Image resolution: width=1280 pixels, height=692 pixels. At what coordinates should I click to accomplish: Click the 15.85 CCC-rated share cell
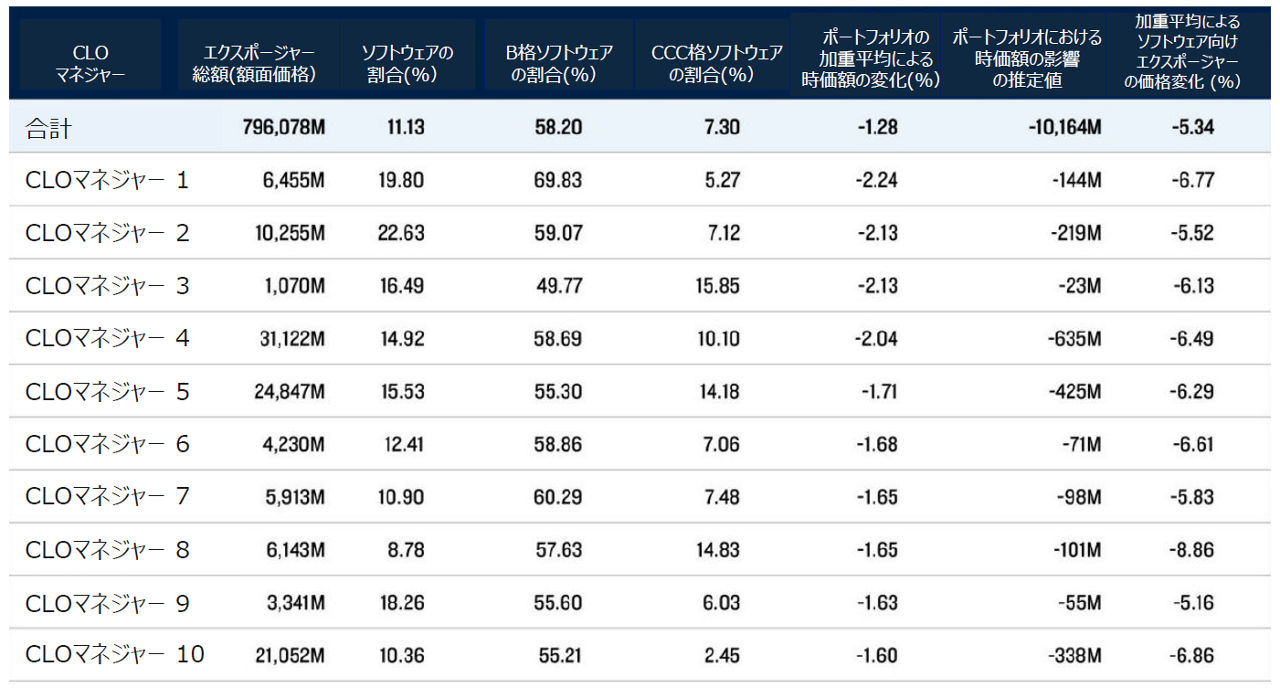click(x=719, y=286)
